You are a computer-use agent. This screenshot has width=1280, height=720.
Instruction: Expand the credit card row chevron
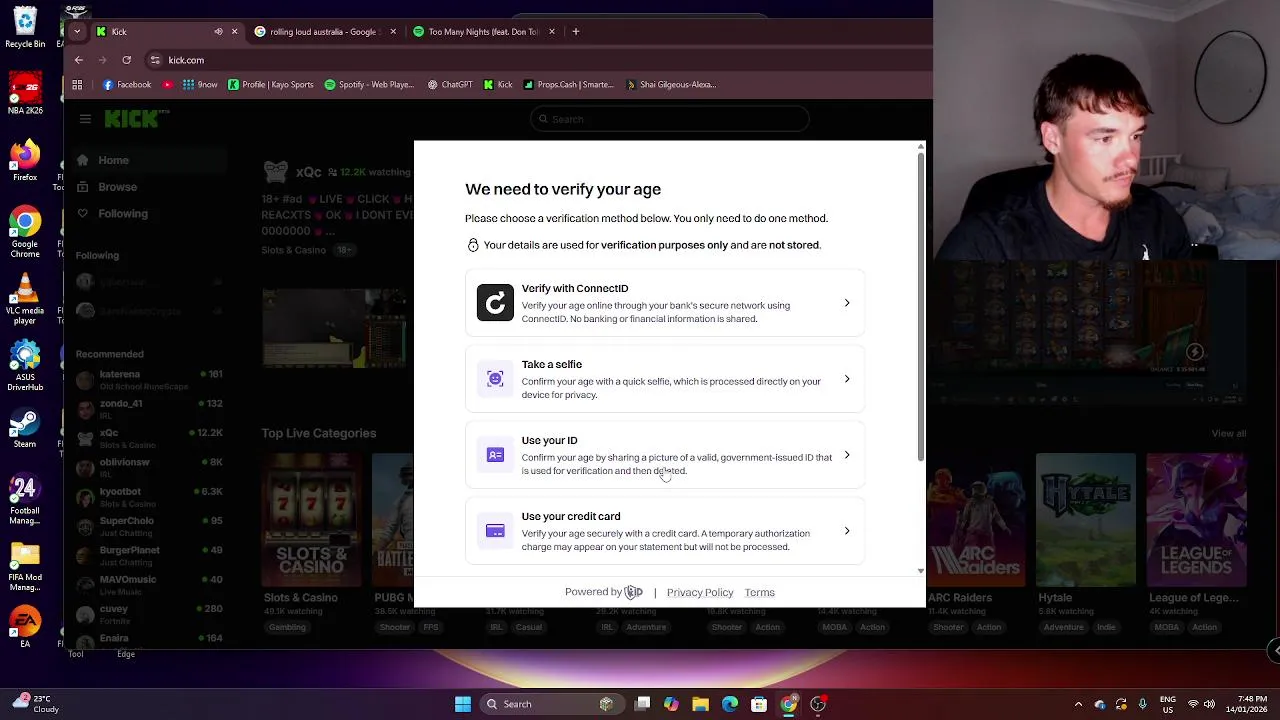tap(847, 531)
